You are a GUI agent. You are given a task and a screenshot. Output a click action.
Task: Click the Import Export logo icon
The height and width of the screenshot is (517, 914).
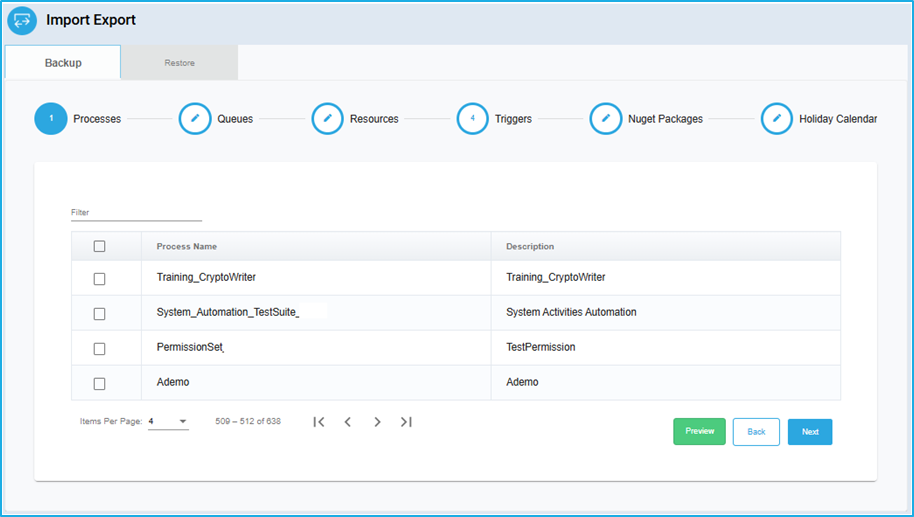click(22, 20)
